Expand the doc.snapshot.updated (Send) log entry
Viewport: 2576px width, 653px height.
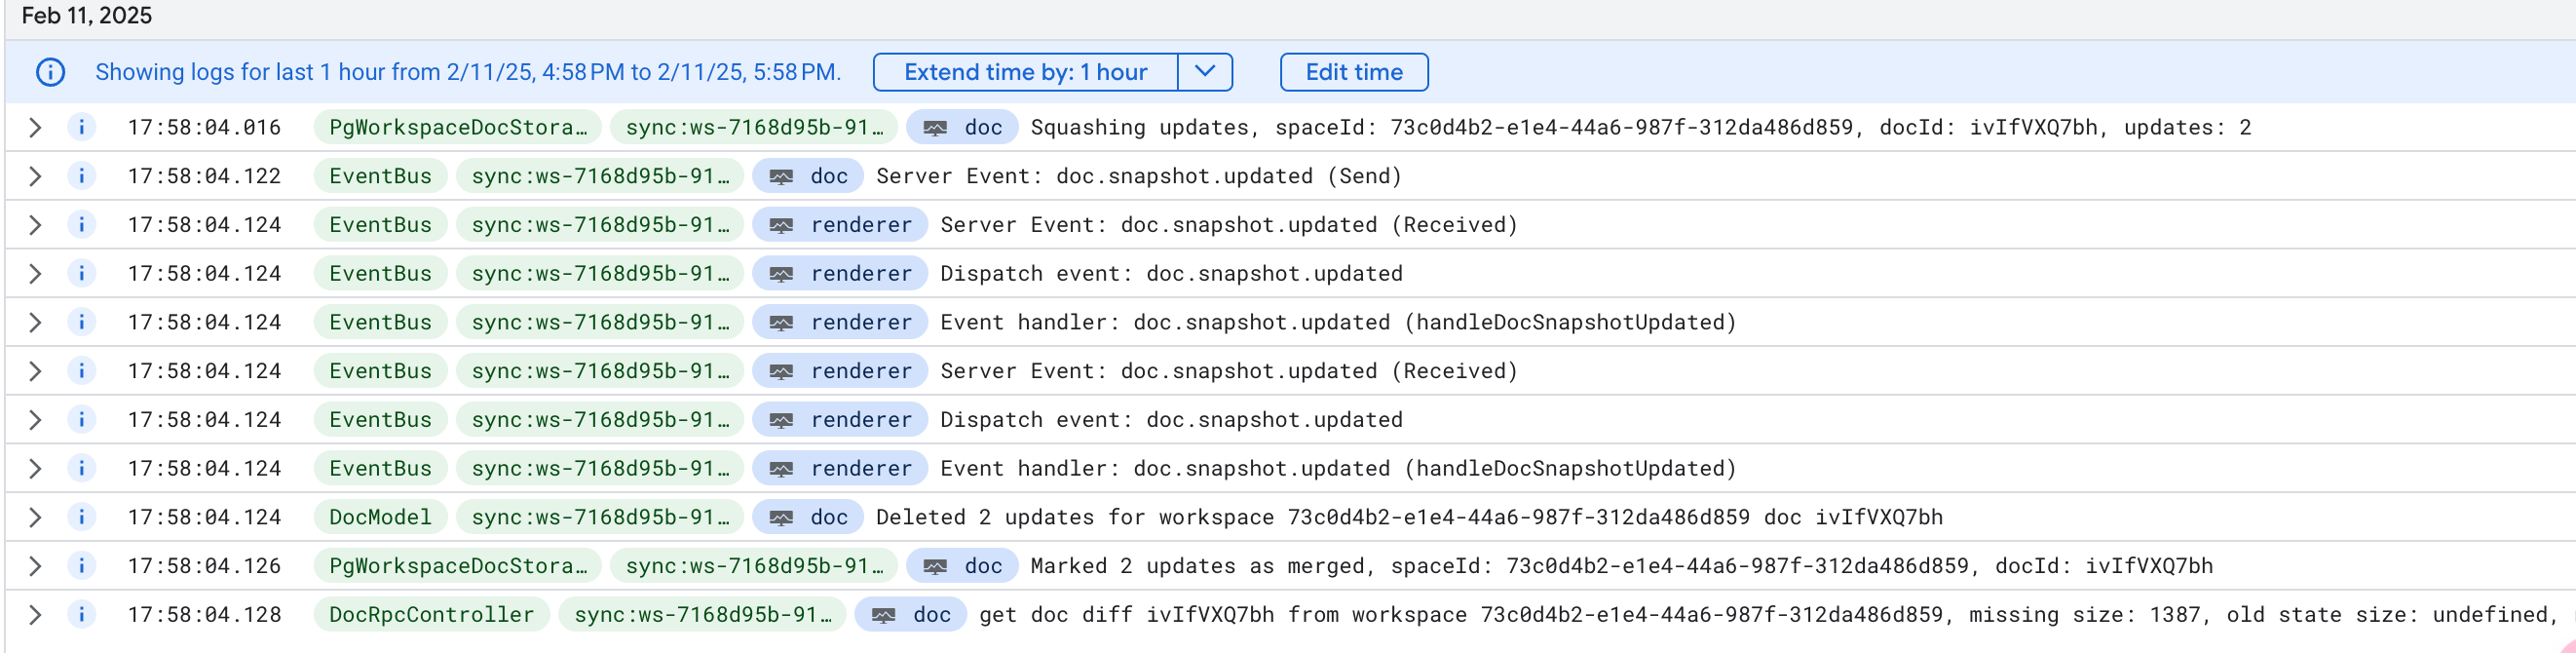[x=35, y=176]
